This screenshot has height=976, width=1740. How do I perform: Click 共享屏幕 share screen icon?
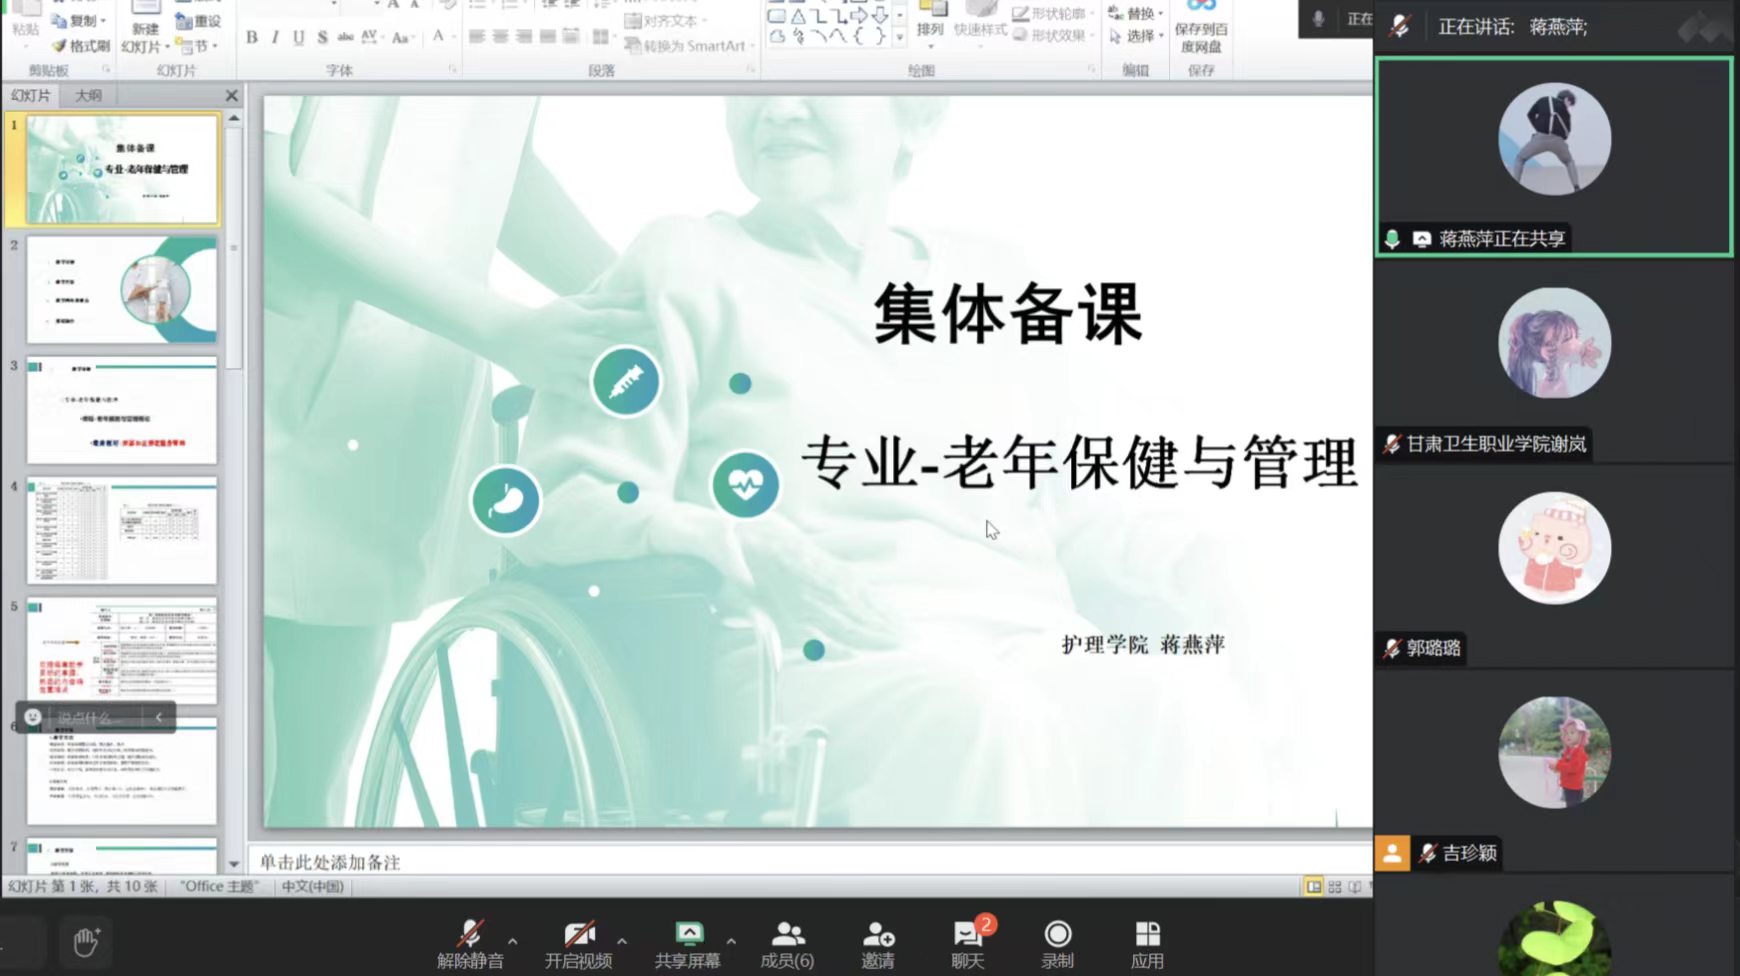point(687,943)
